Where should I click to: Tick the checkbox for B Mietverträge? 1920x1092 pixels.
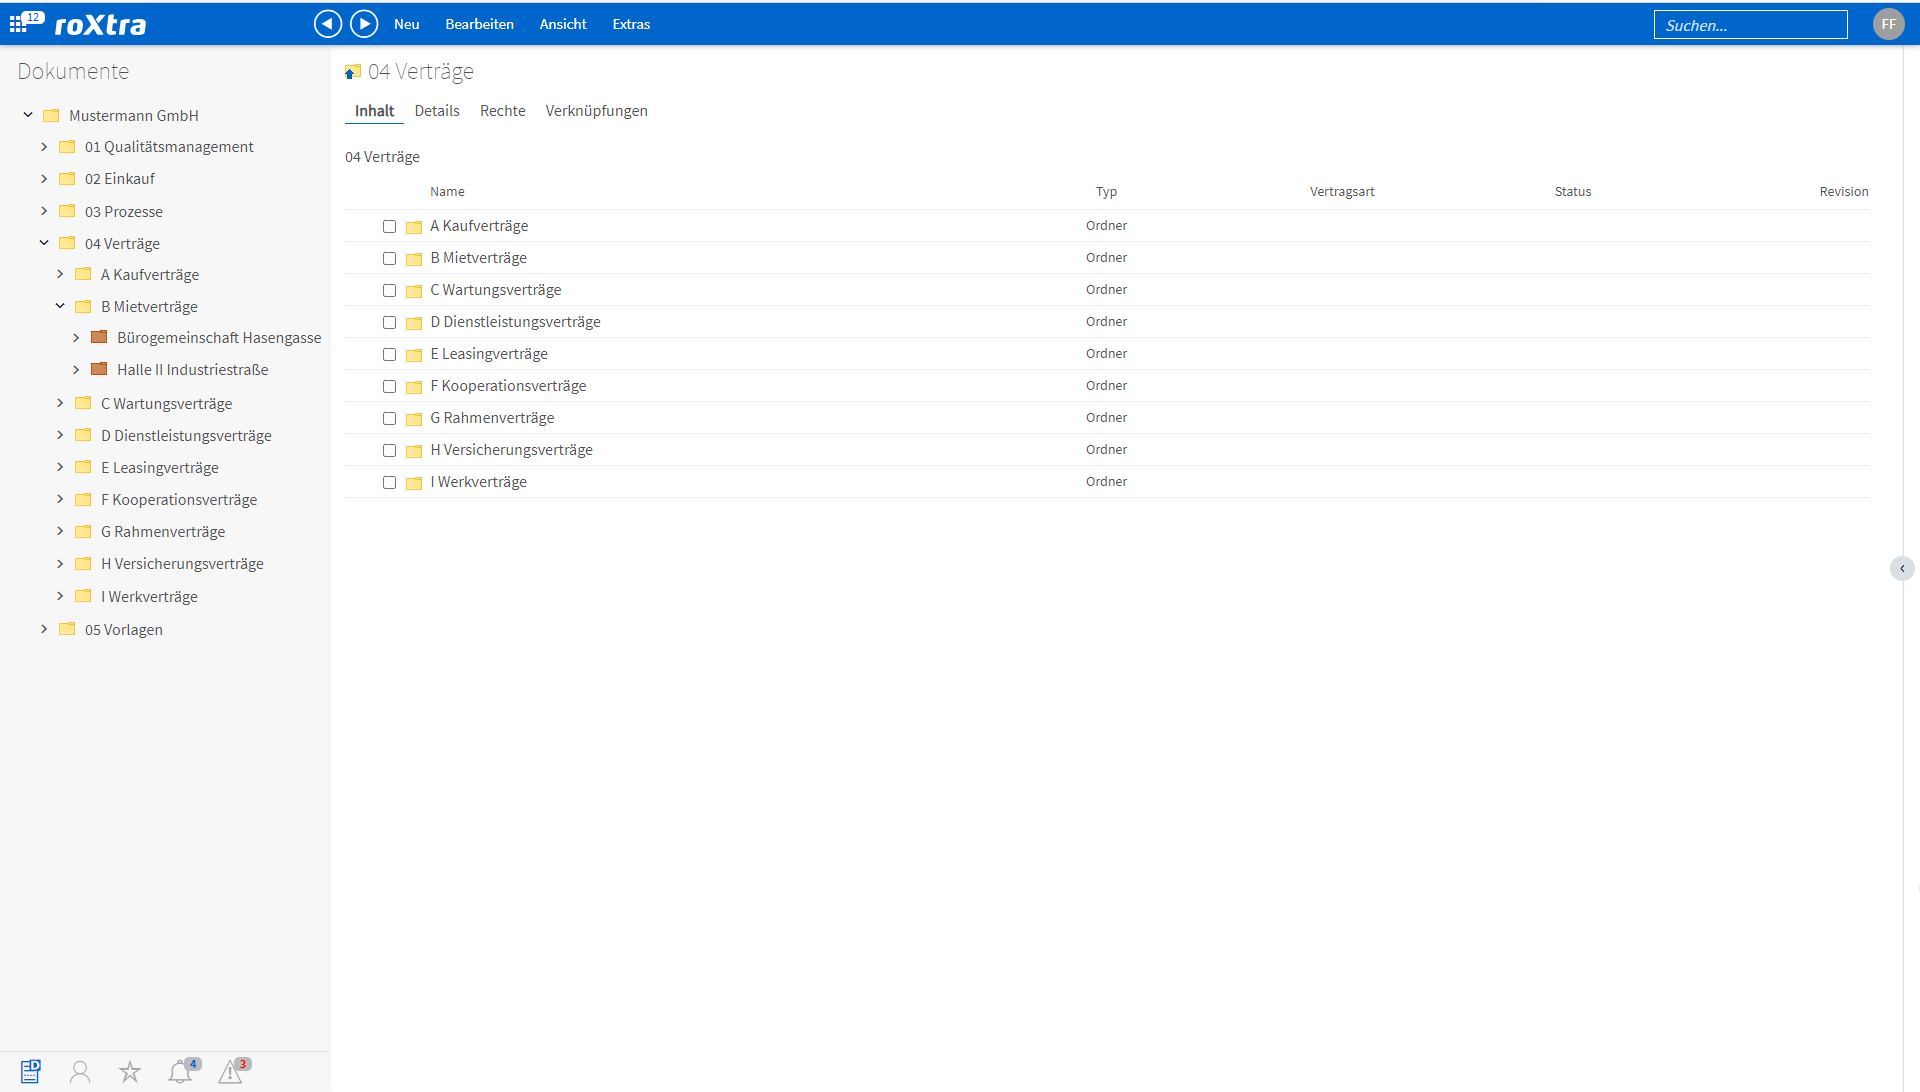coord(389,258)
